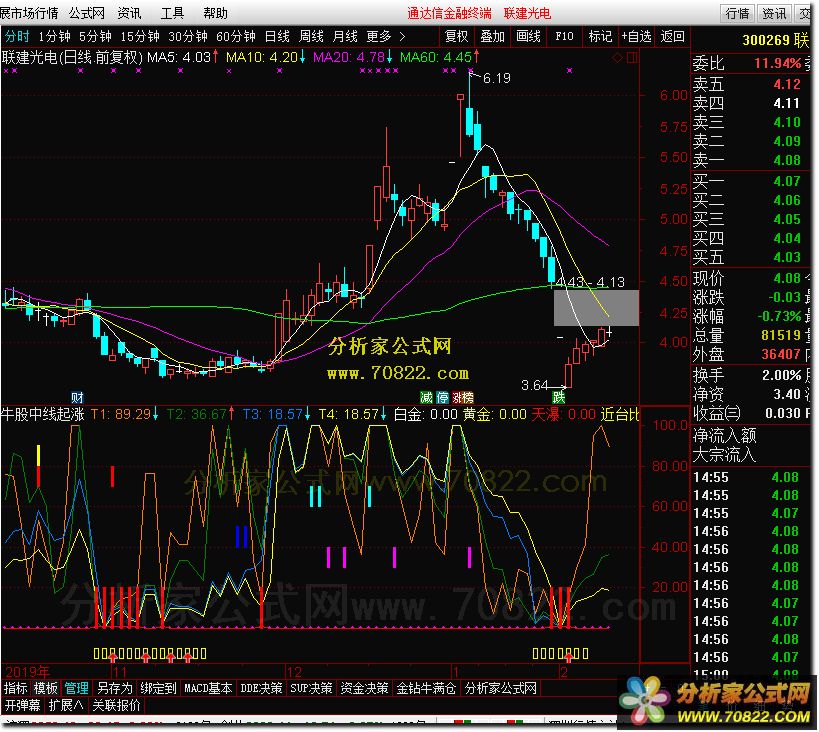The height and width of the screenshot is (732, 819).
Task: Add stock via +自选 button
Action: [x=636, y=36]
